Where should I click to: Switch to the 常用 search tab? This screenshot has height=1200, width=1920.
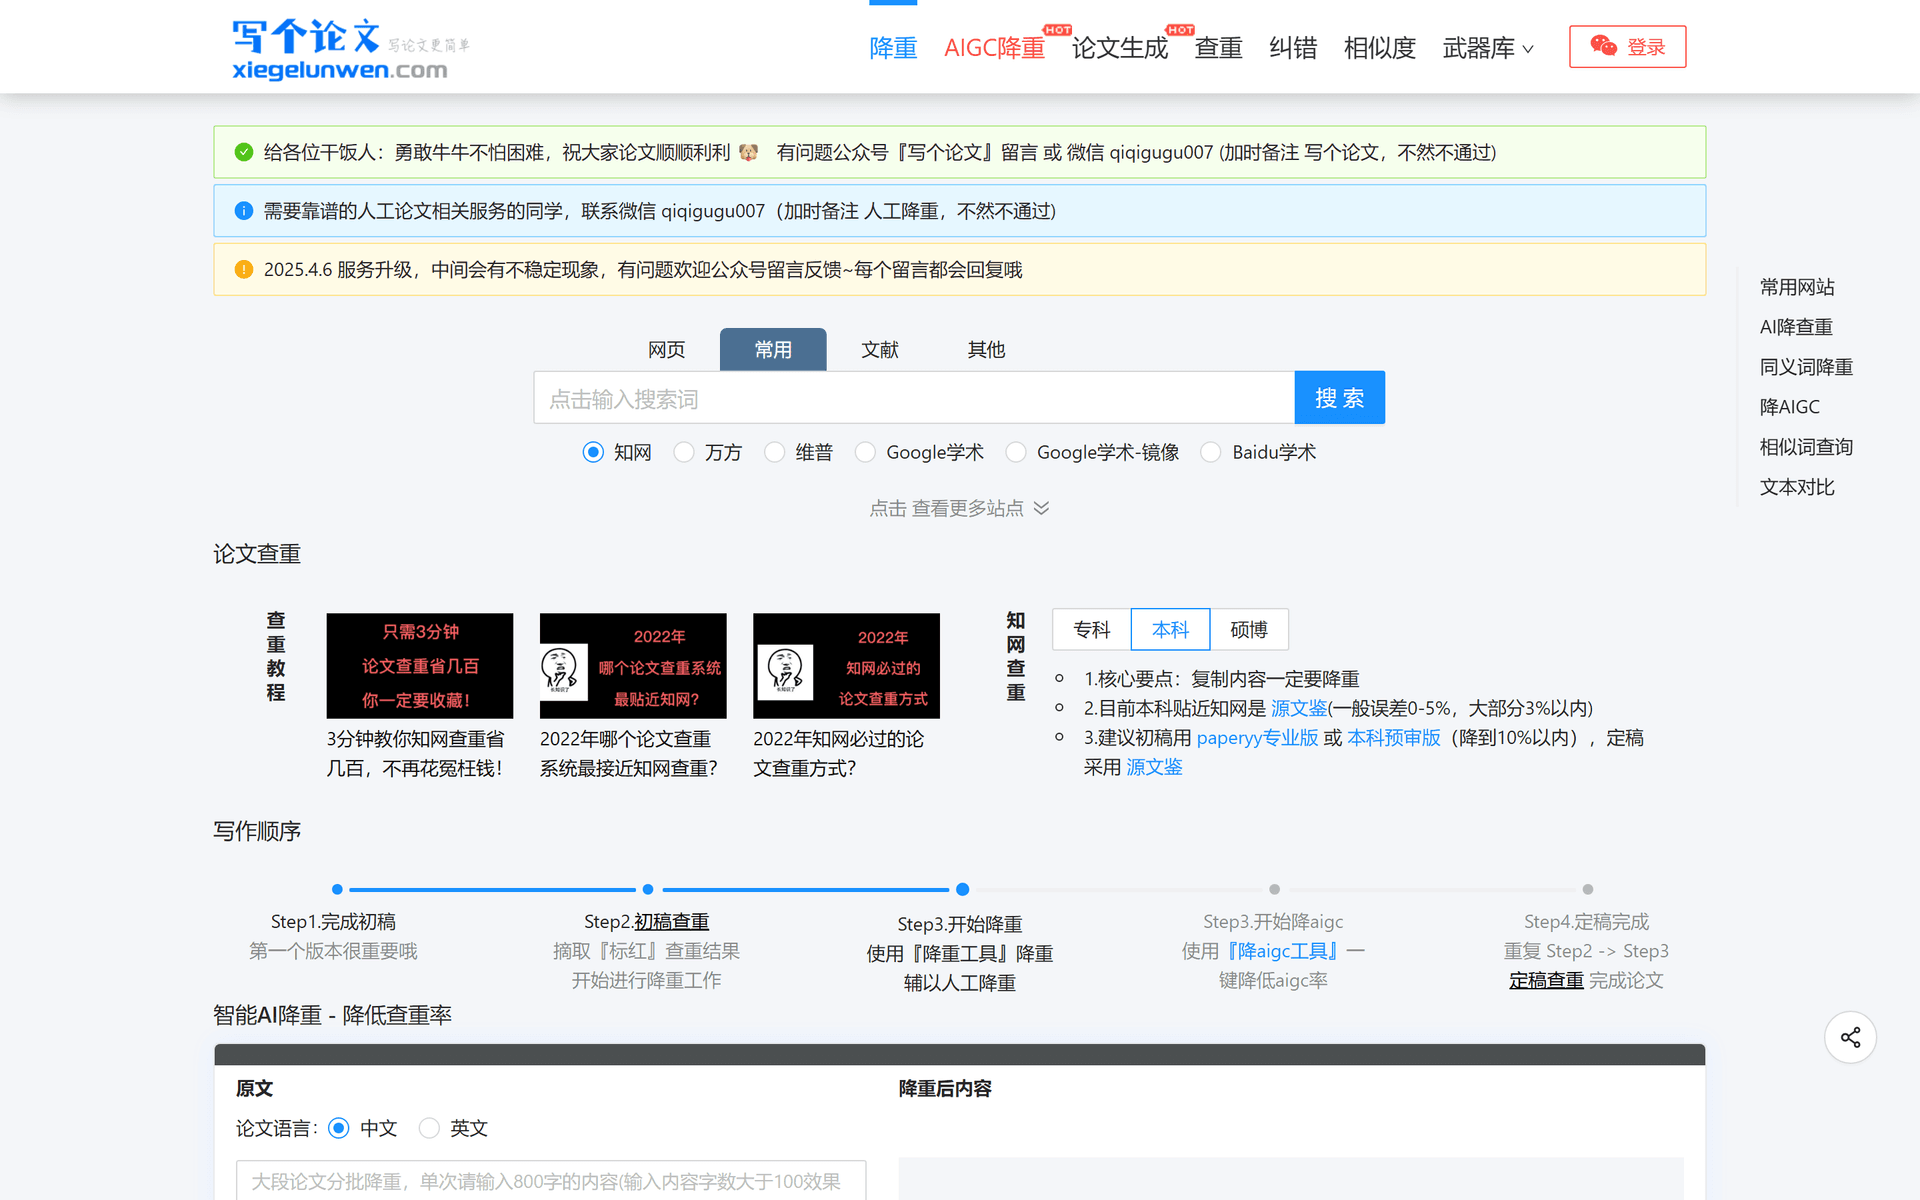(x=773, y=349)
